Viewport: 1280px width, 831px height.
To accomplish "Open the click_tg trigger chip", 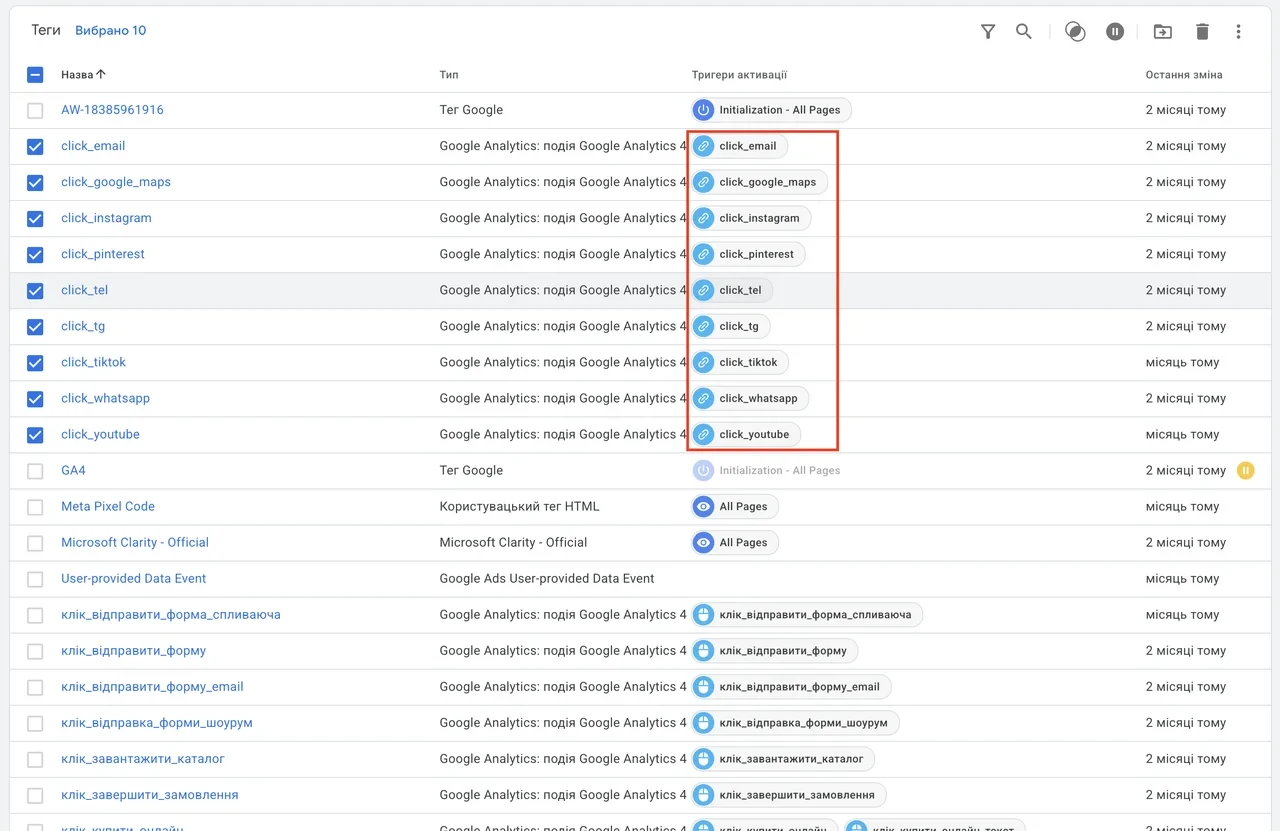I will (x=731, y=326).
